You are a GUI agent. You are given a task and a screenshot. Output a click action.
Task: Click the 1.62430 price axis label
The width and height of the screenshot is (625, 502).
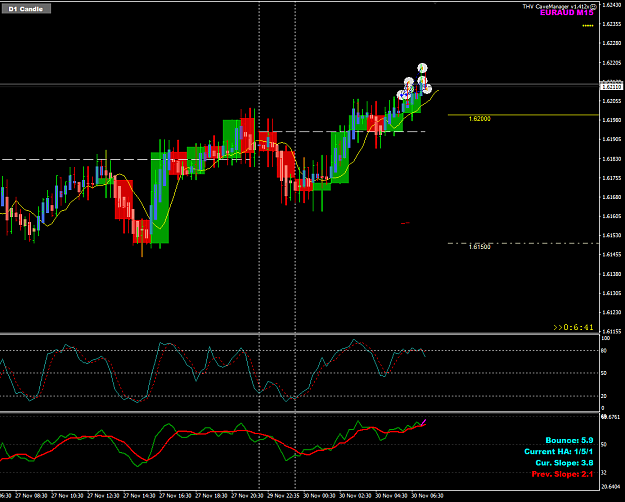click(x=612, y=5)
